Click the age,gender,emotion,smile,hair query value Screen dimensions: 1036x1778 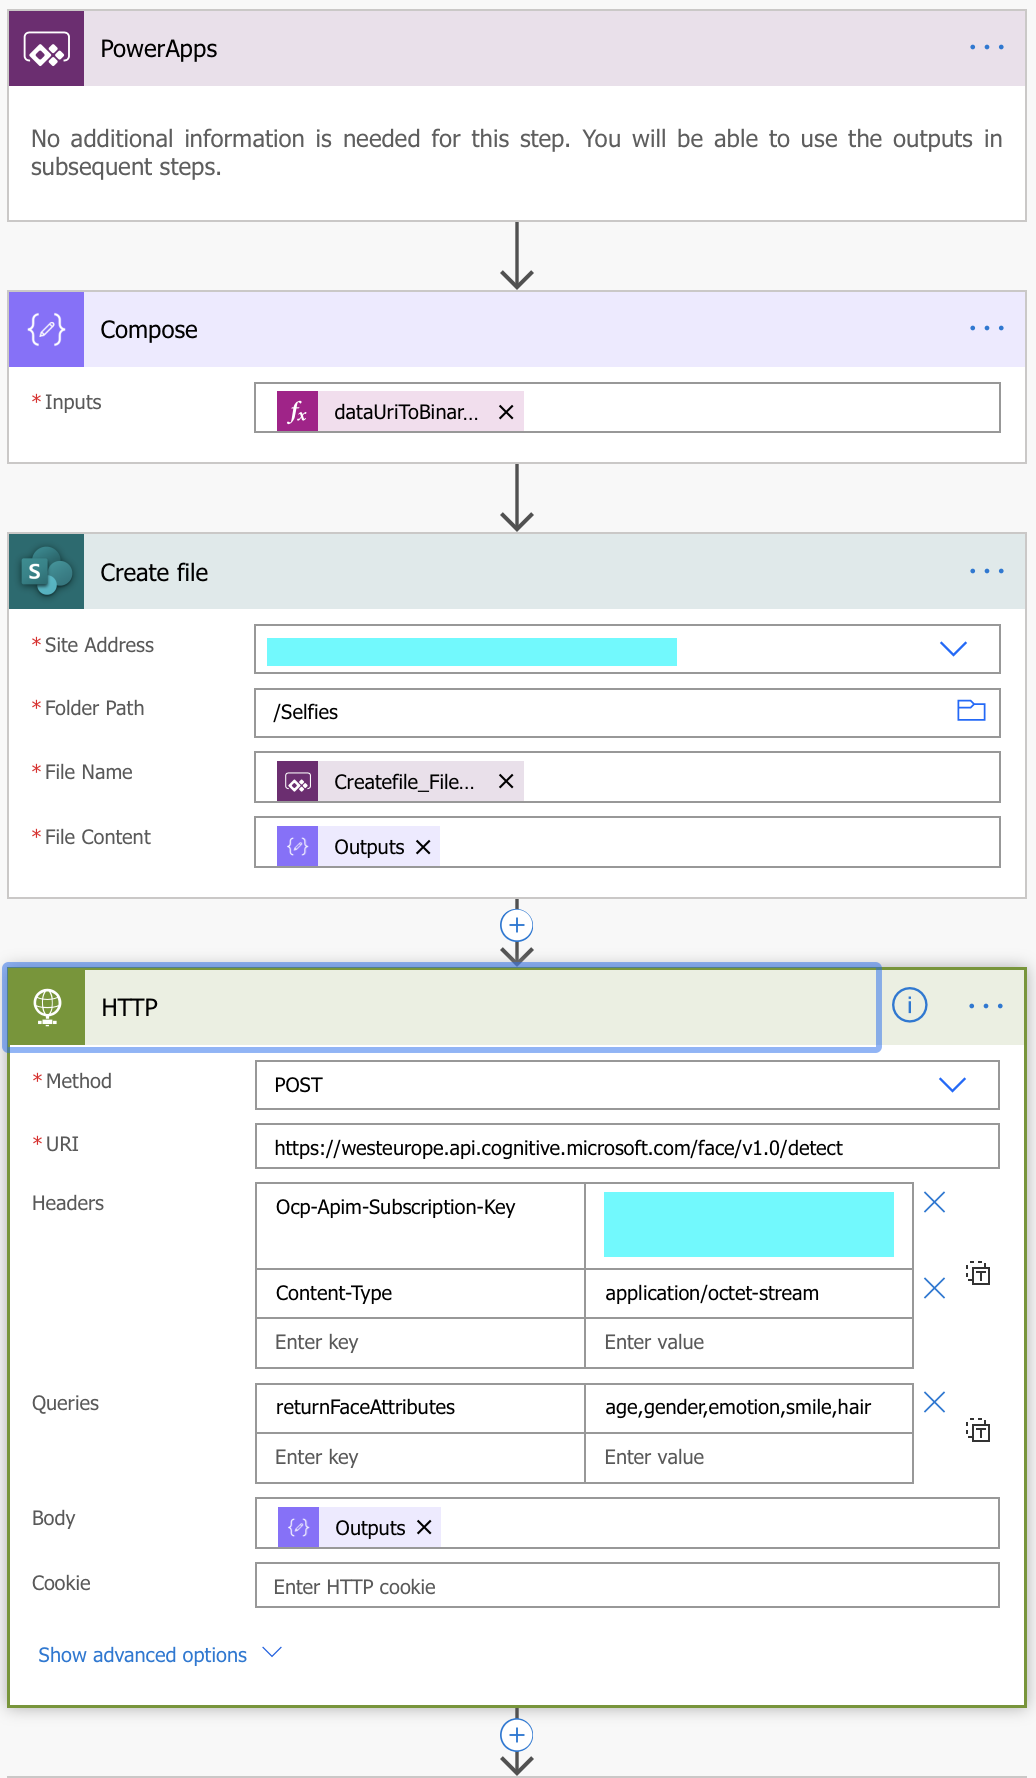[x=748, y=1408]
